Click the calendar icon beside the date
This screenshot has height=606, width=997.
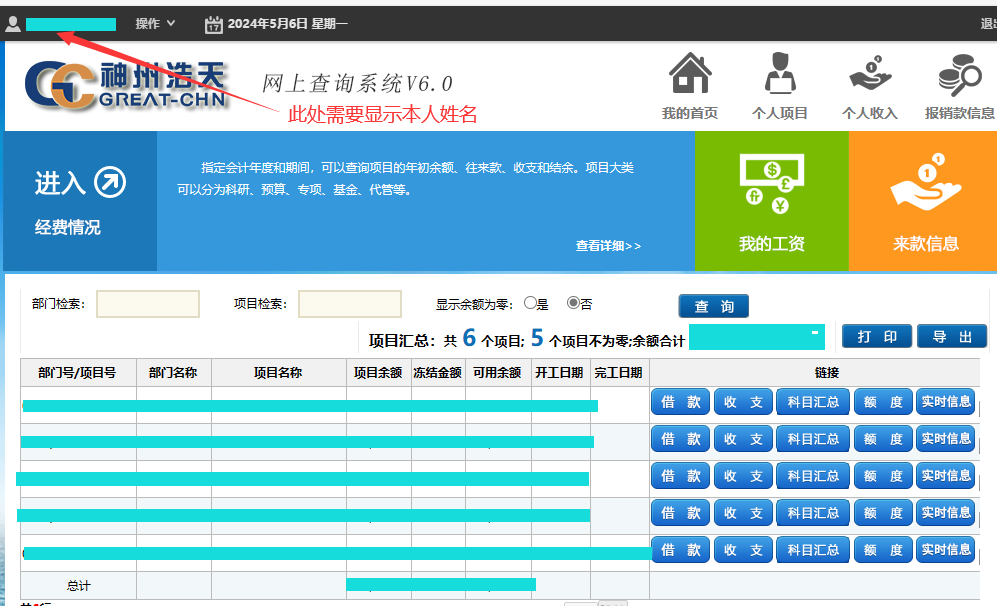click(x=213, y=24)
